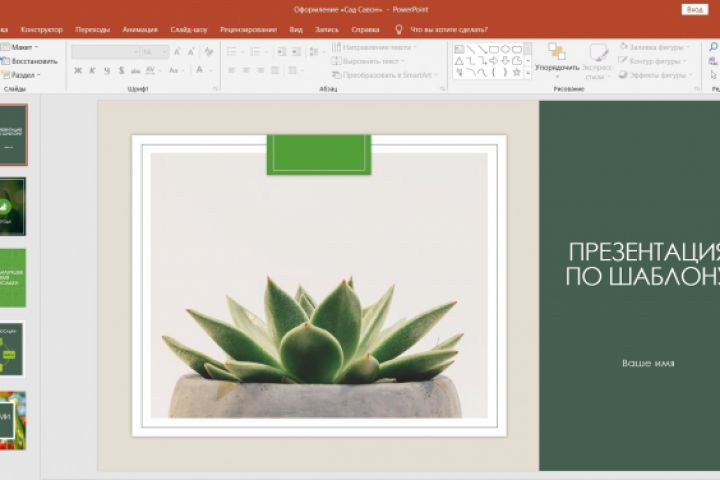Click the increase font size icon
This screenshot has height=480, width=720.
[x=177, y=51]
